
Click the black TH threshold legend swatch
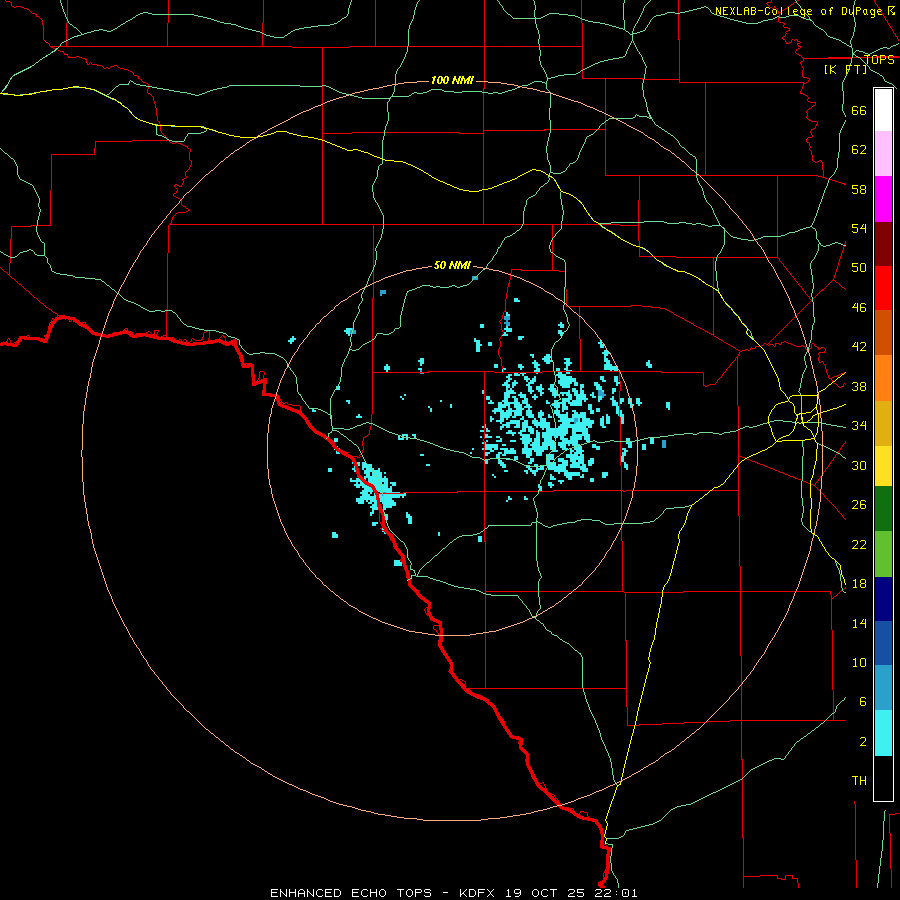pos(883,778)
